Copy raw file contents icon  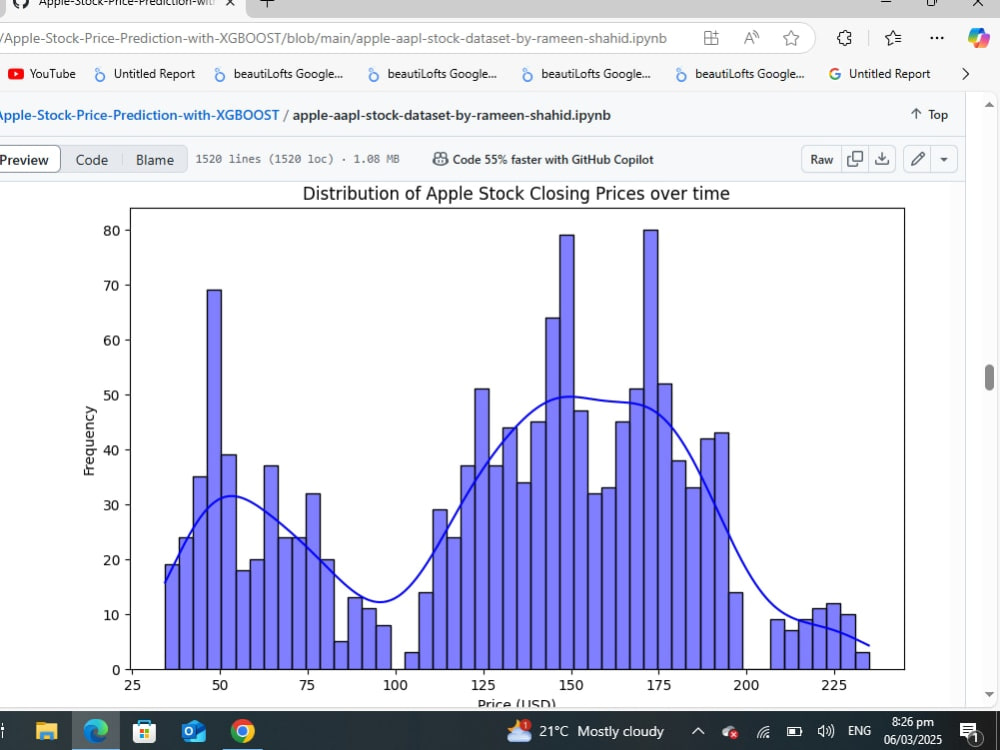[855, 159]
